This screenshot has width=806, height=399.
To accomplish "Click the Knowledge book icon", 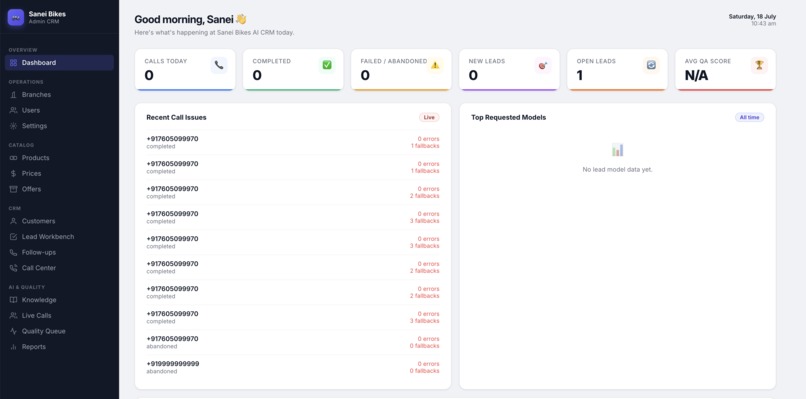I will coord(13,300).
